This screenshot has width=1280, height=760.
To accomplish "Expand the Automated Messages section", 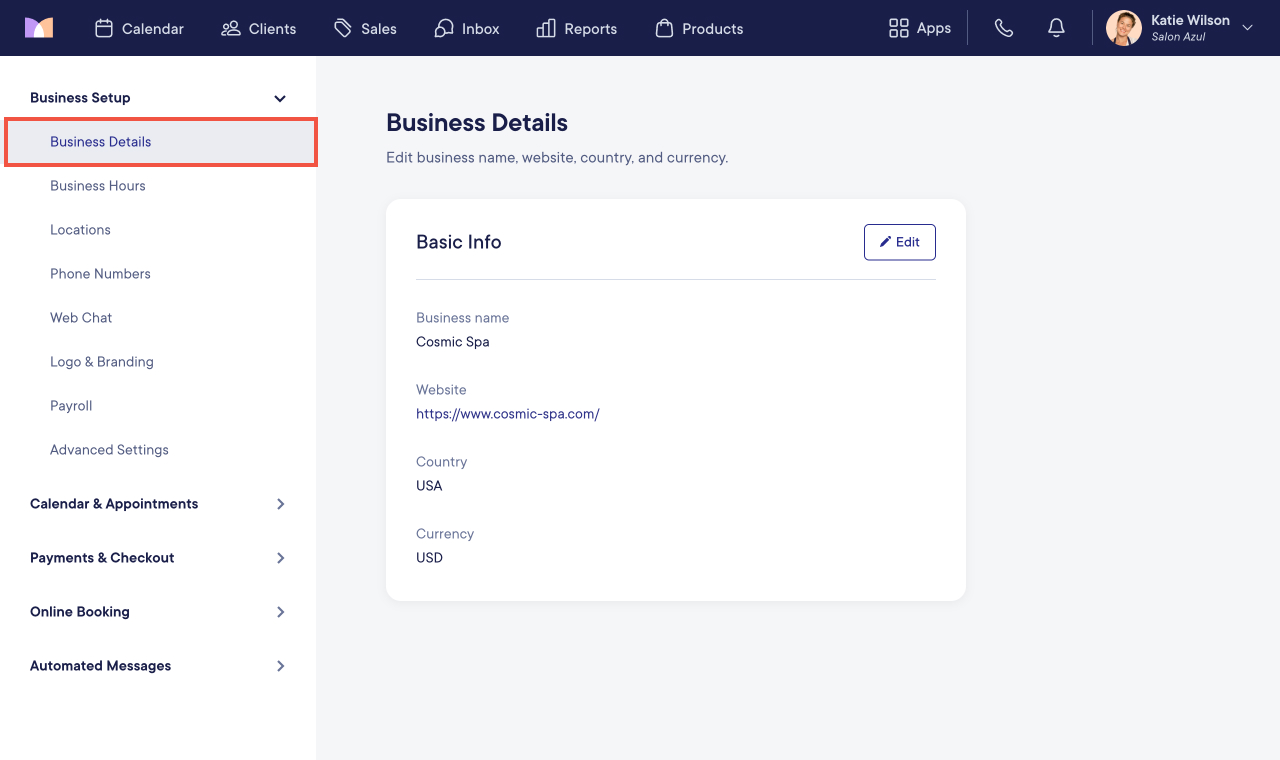I will click(281, 666).
